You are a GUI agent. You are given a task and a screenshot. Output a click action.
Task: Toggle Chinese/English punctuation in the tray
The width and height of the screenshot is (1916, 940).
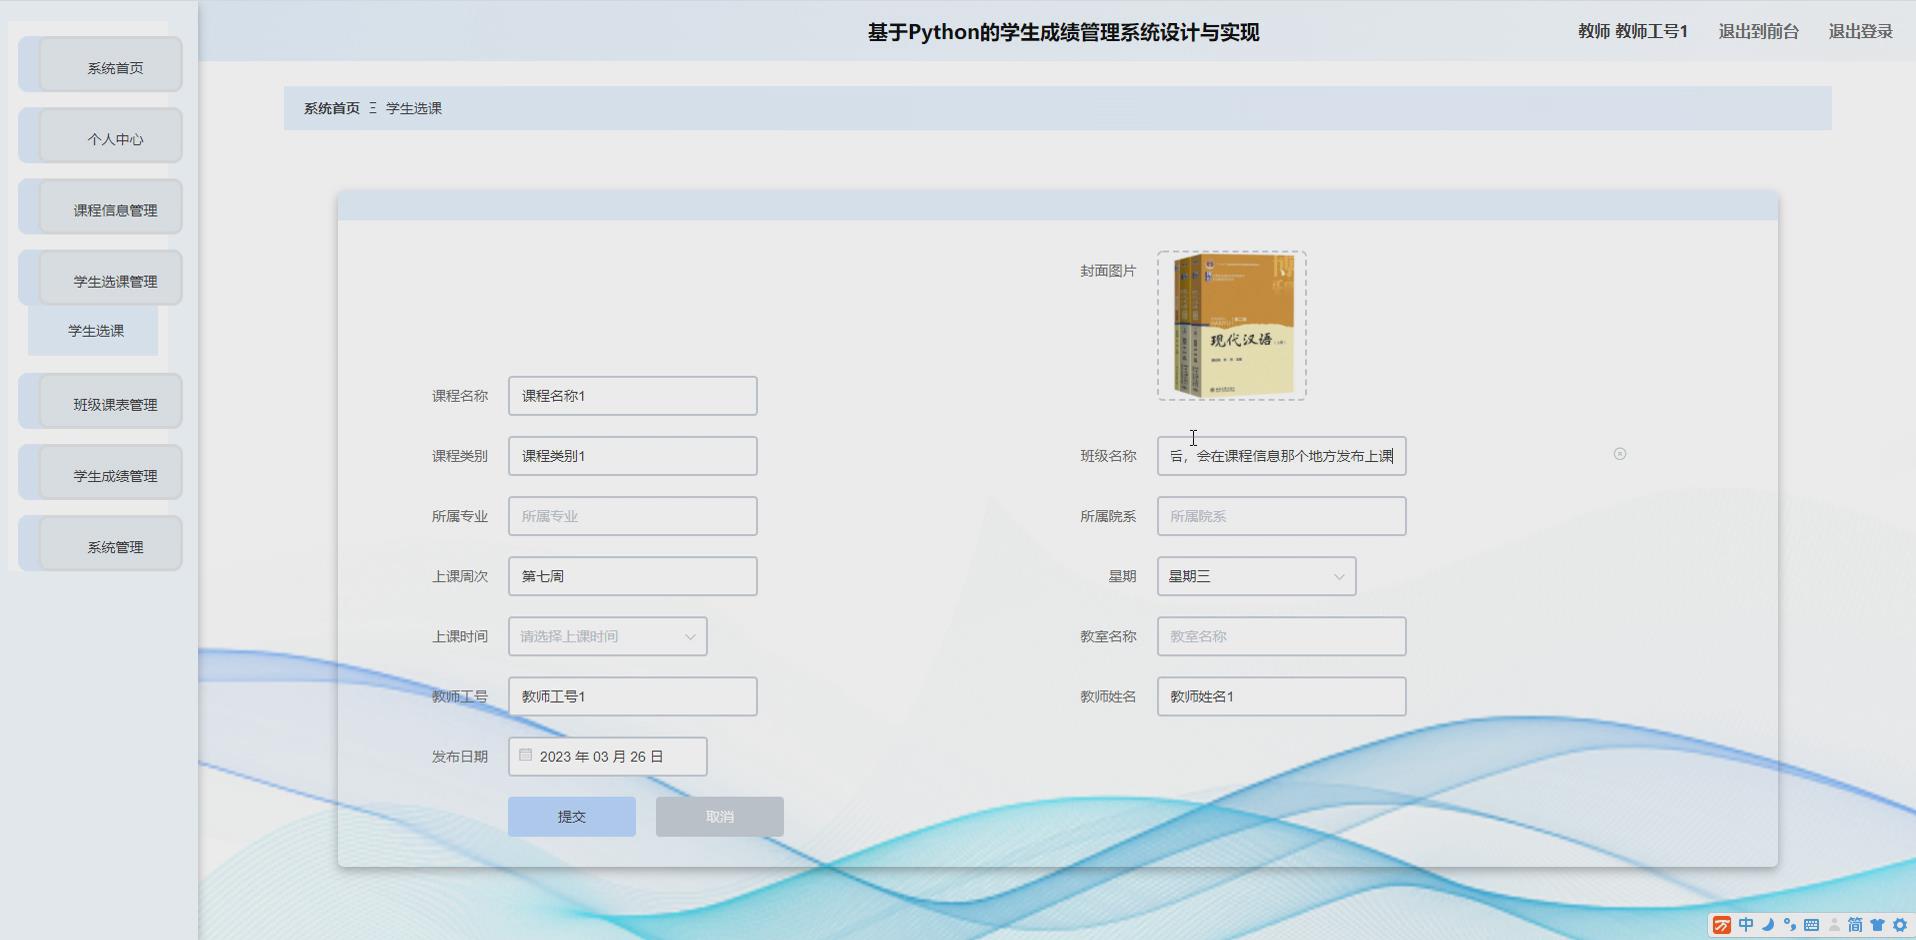point(1790,926)
